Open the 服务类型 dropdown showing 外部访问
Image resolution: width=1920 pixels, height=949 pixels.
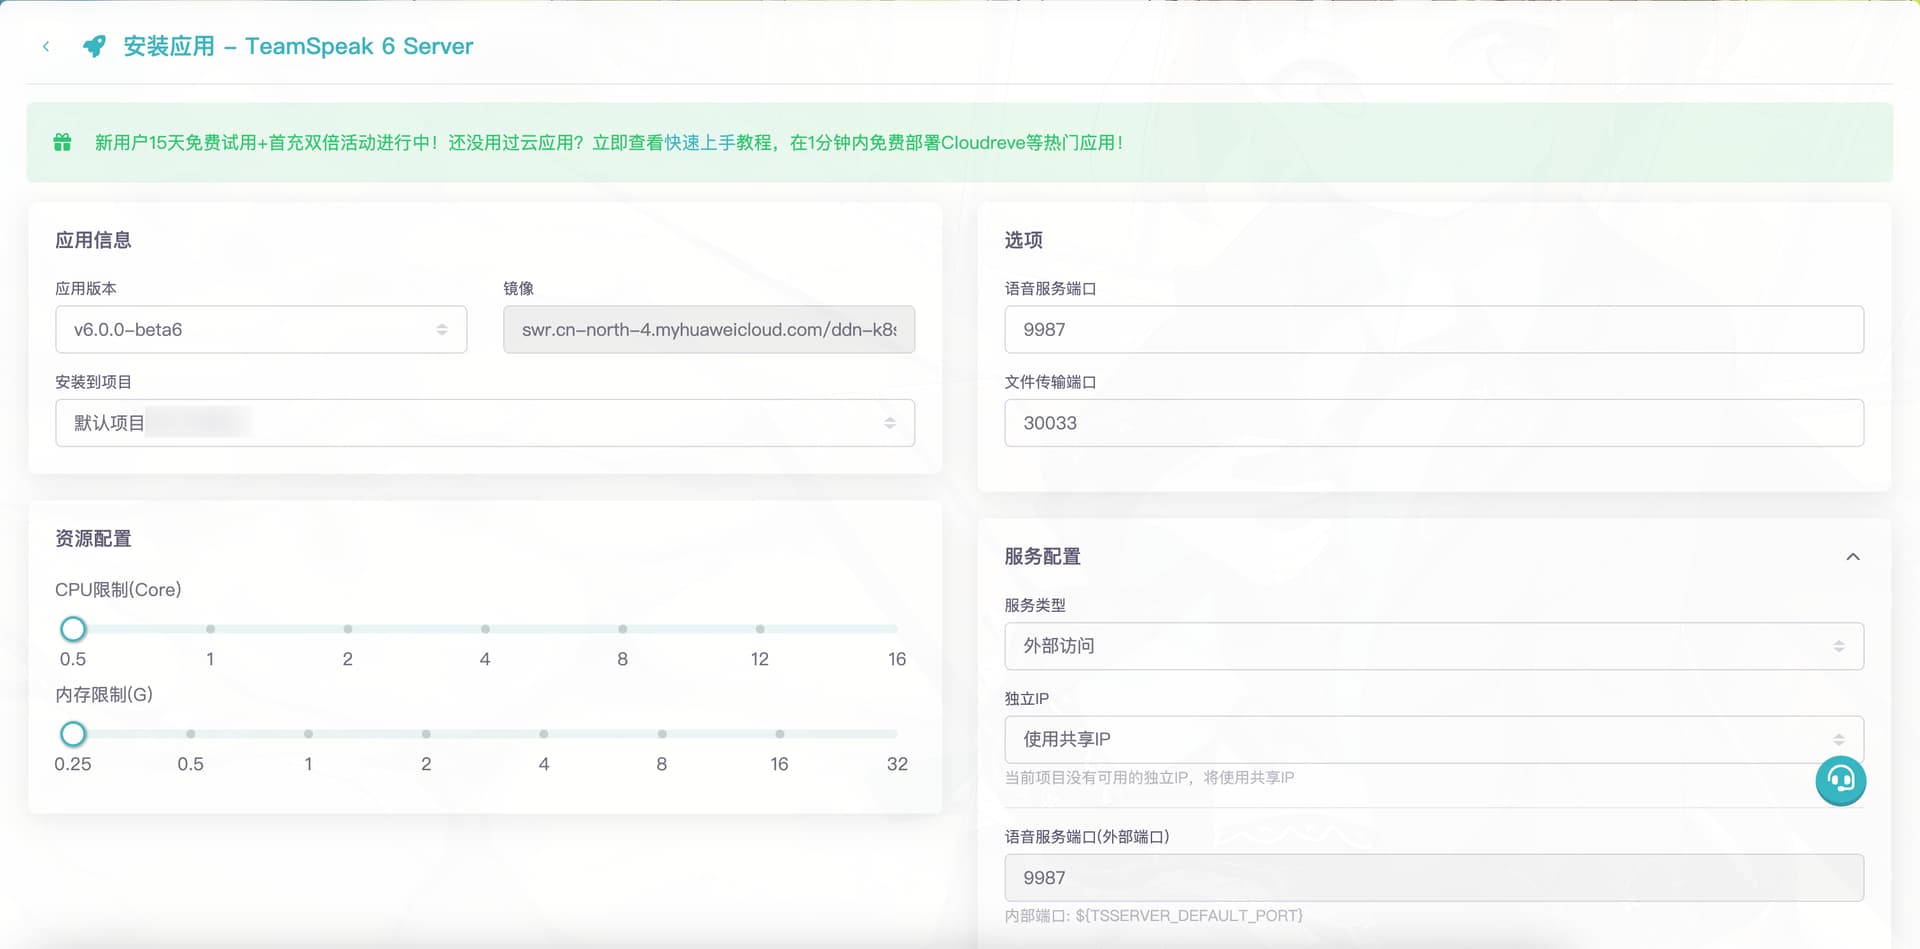tap(1434, 646)
